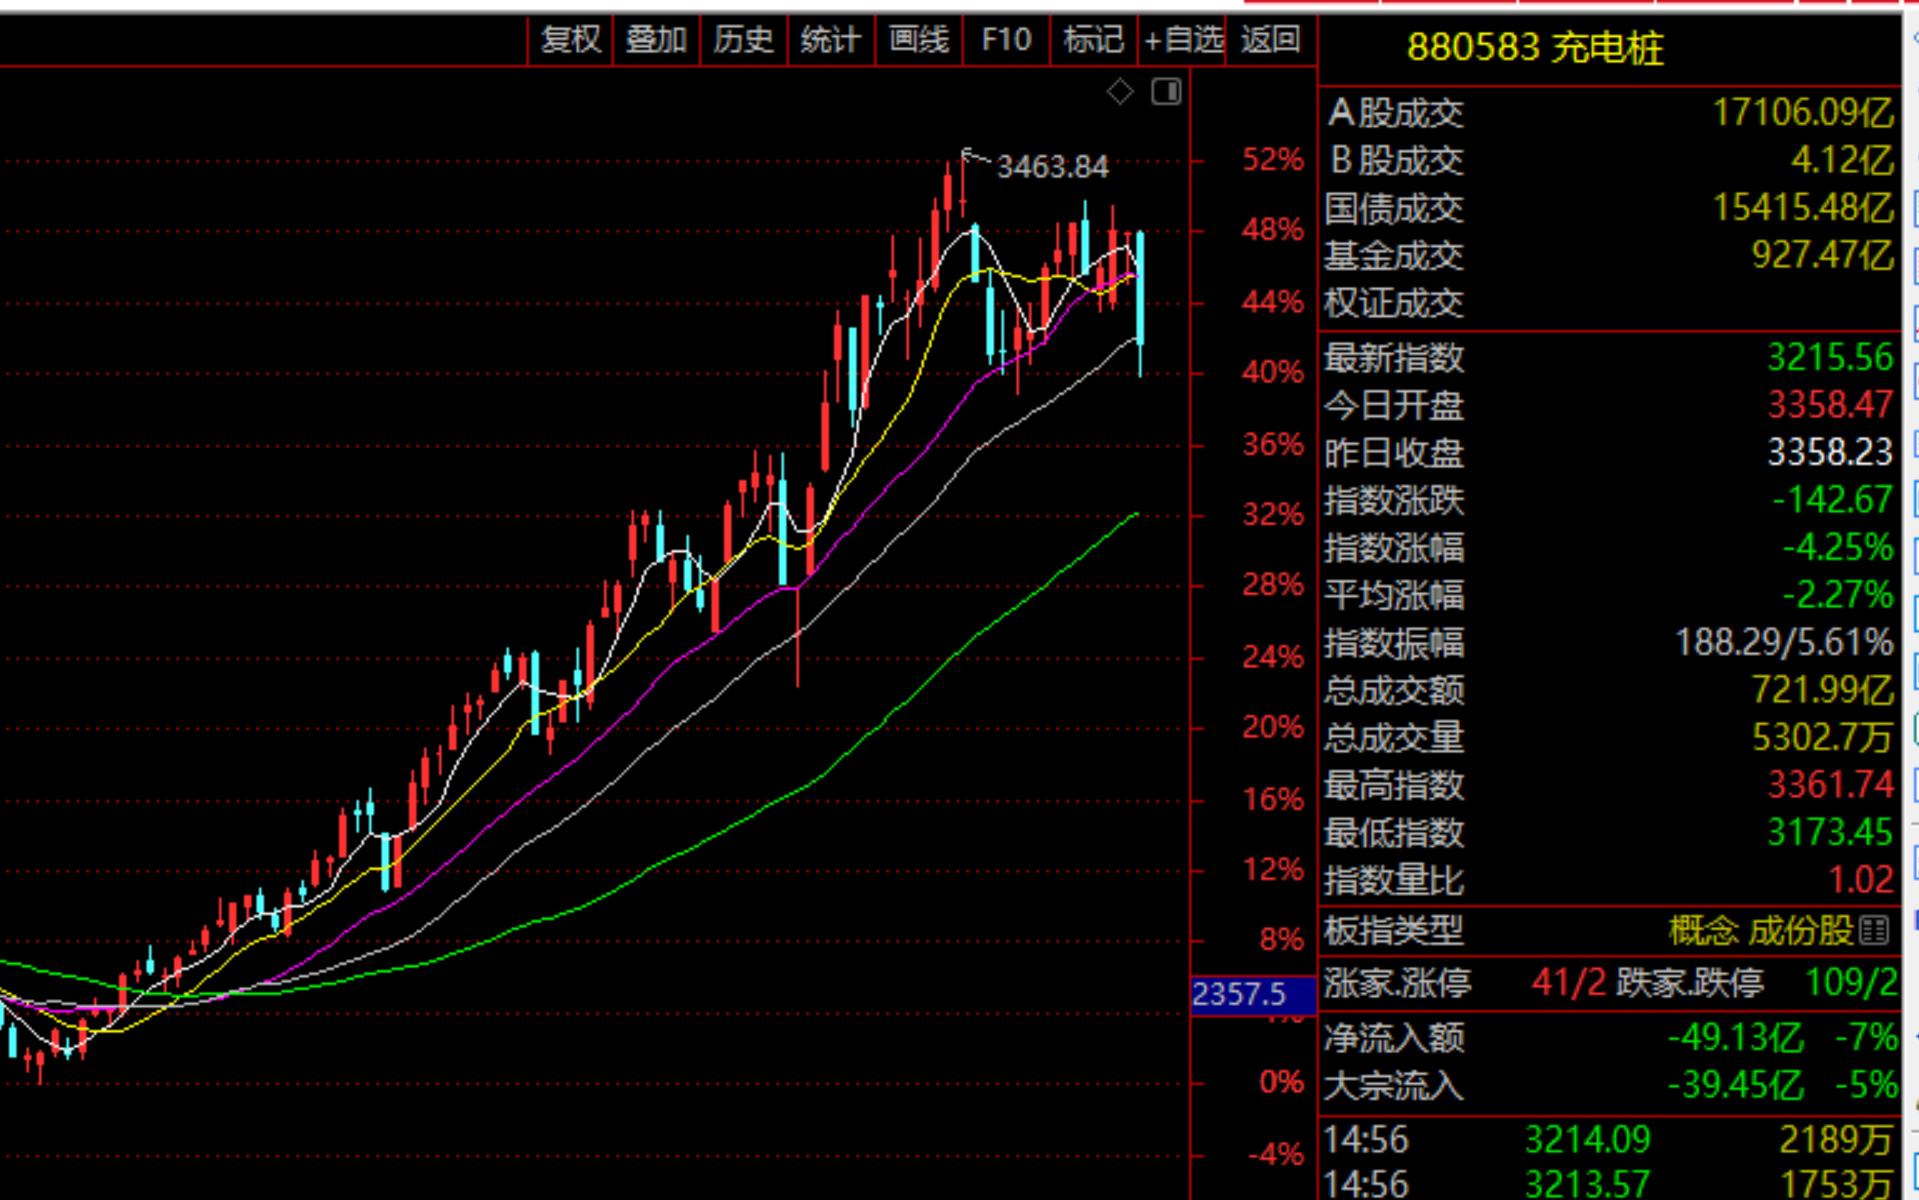Click the 昨日收盘 value 3358.23
This screenshot has height=1200, width=1919.
click(1830, 452)
